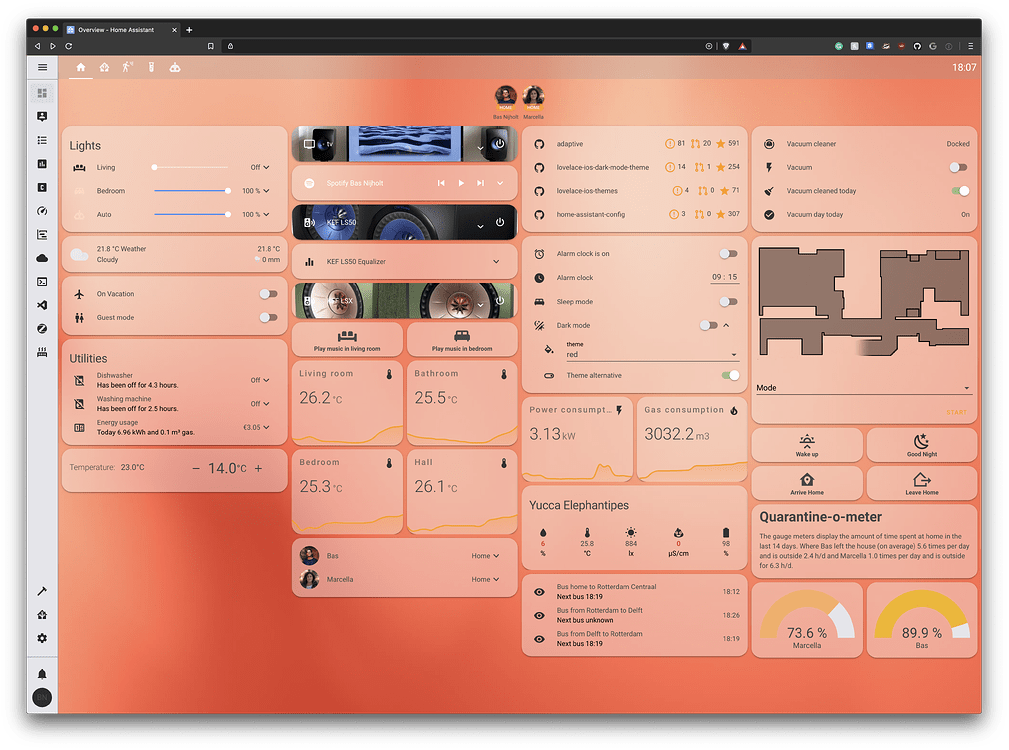This screenshot has height=750, width=1009.
Task: Switch to the home view tab
Action: click(81, 67)
